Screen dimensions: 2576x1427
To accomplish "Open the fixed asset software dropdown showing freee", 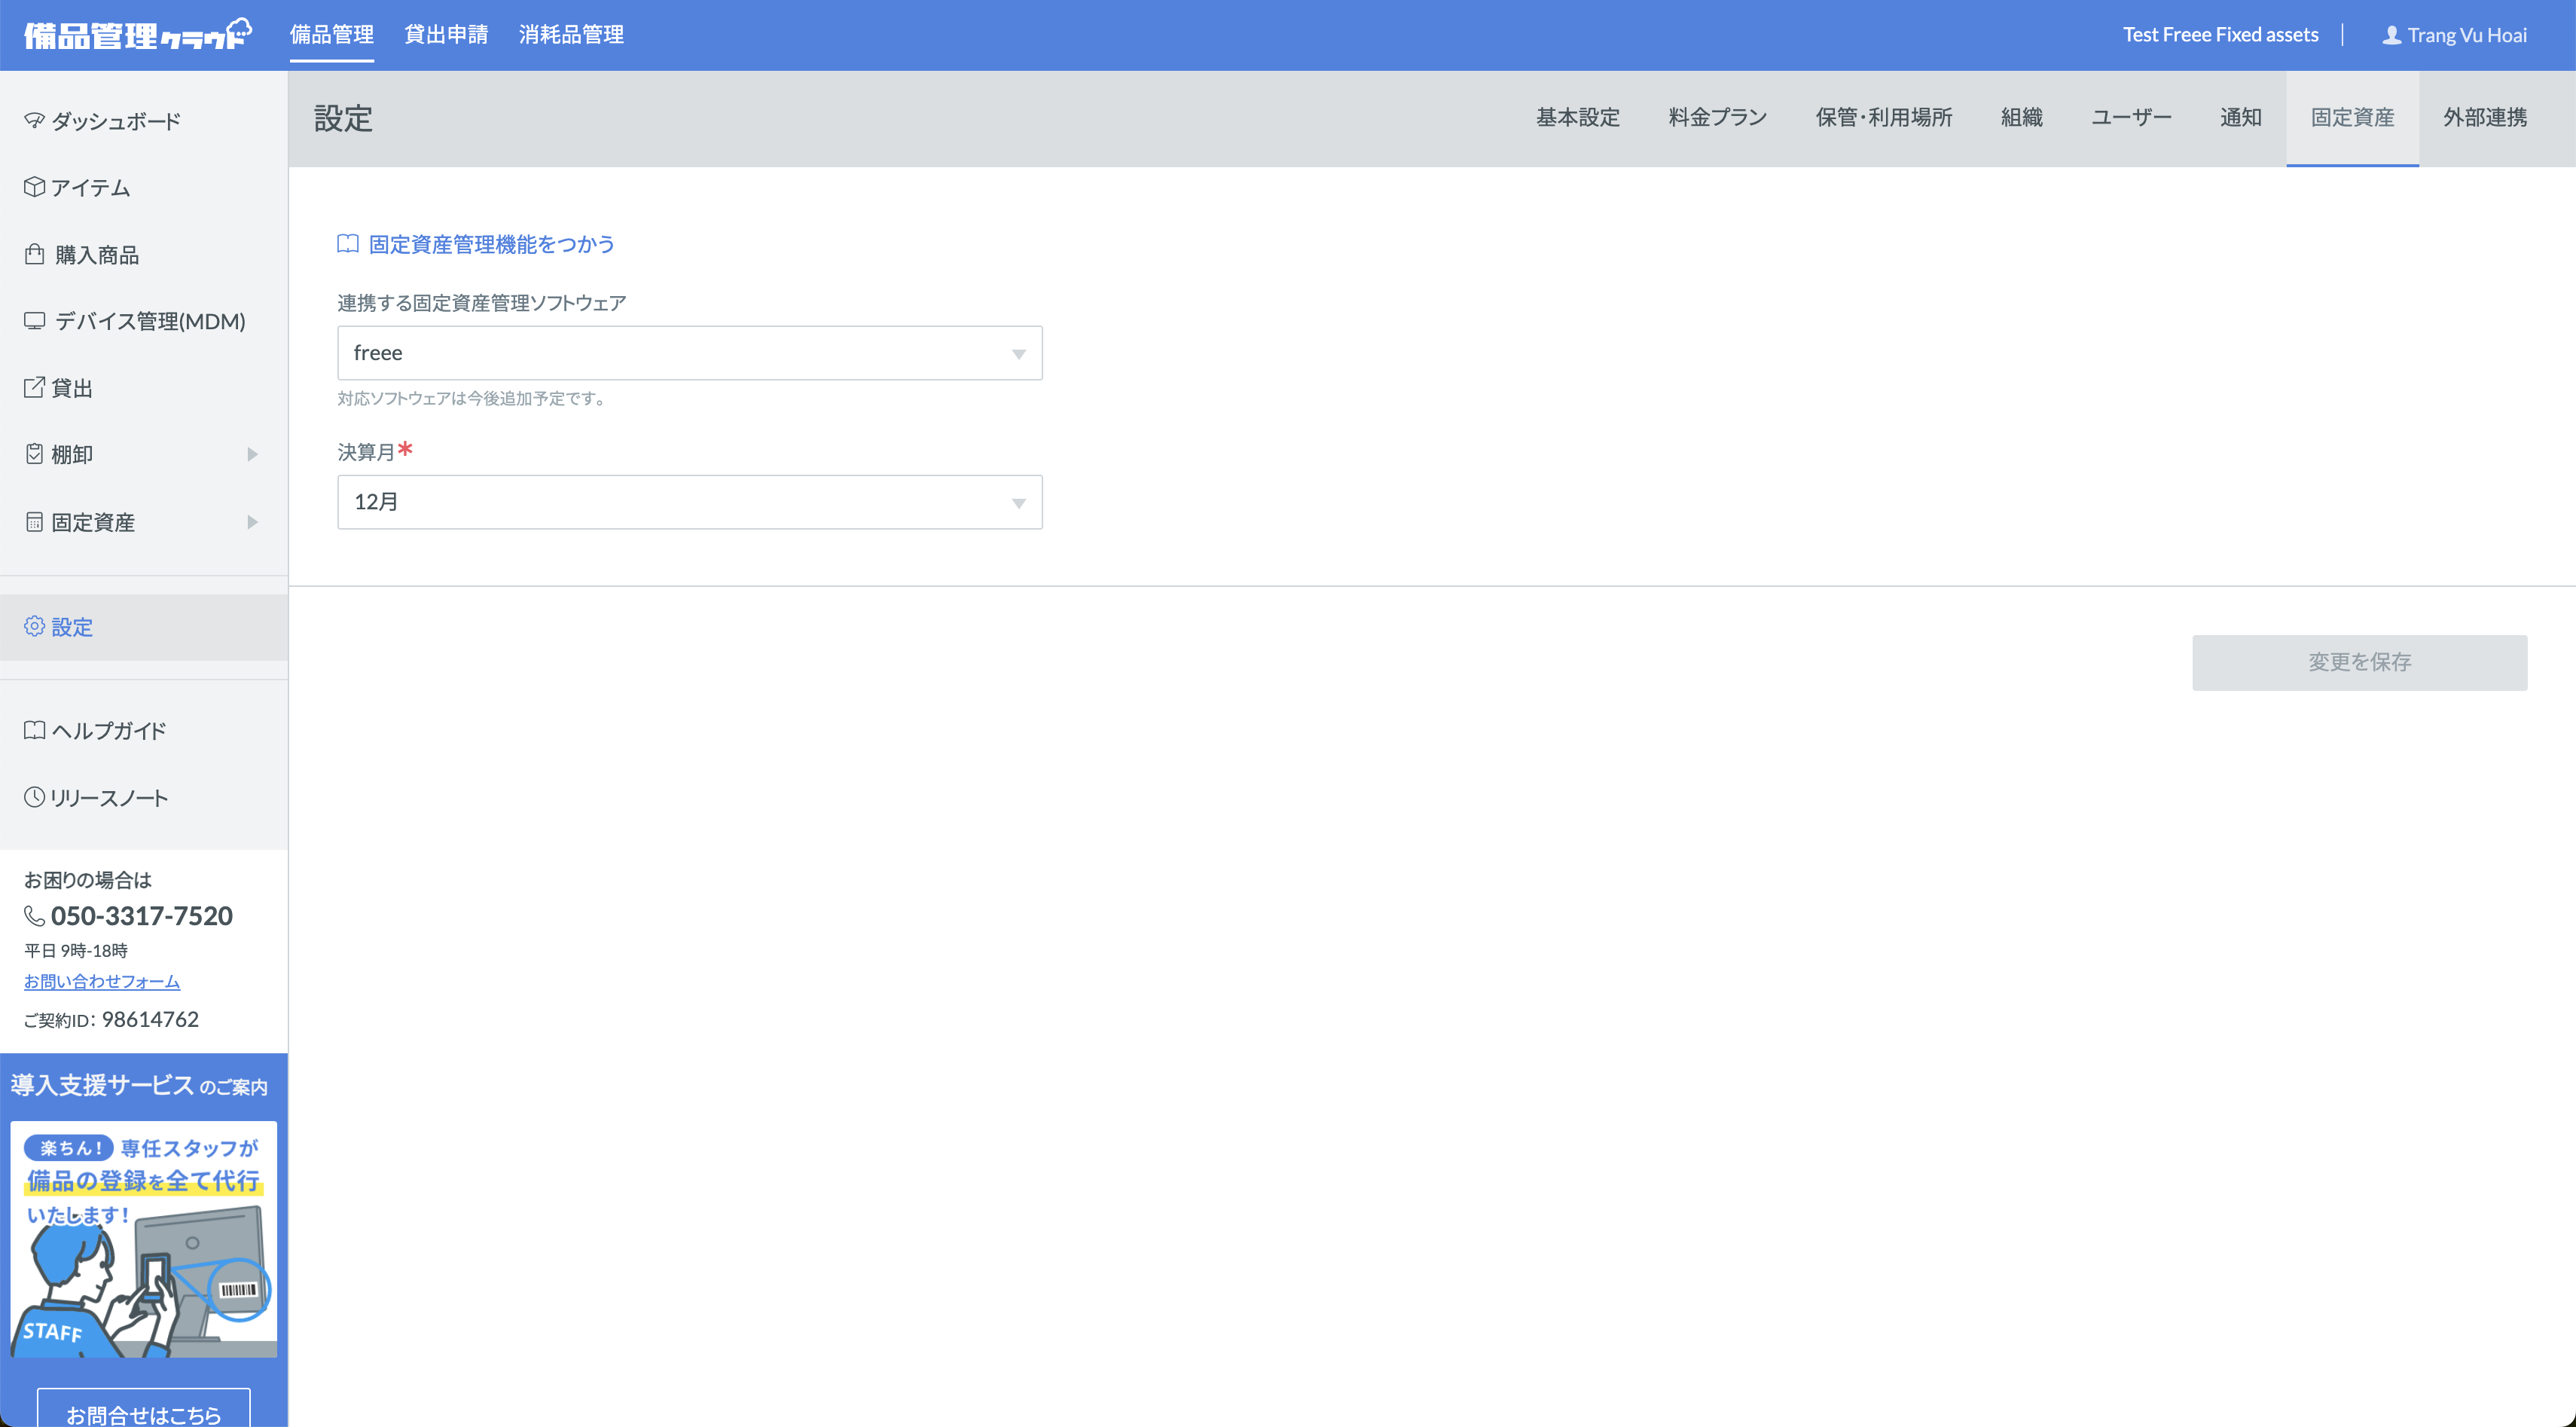I will click(689, 352).
